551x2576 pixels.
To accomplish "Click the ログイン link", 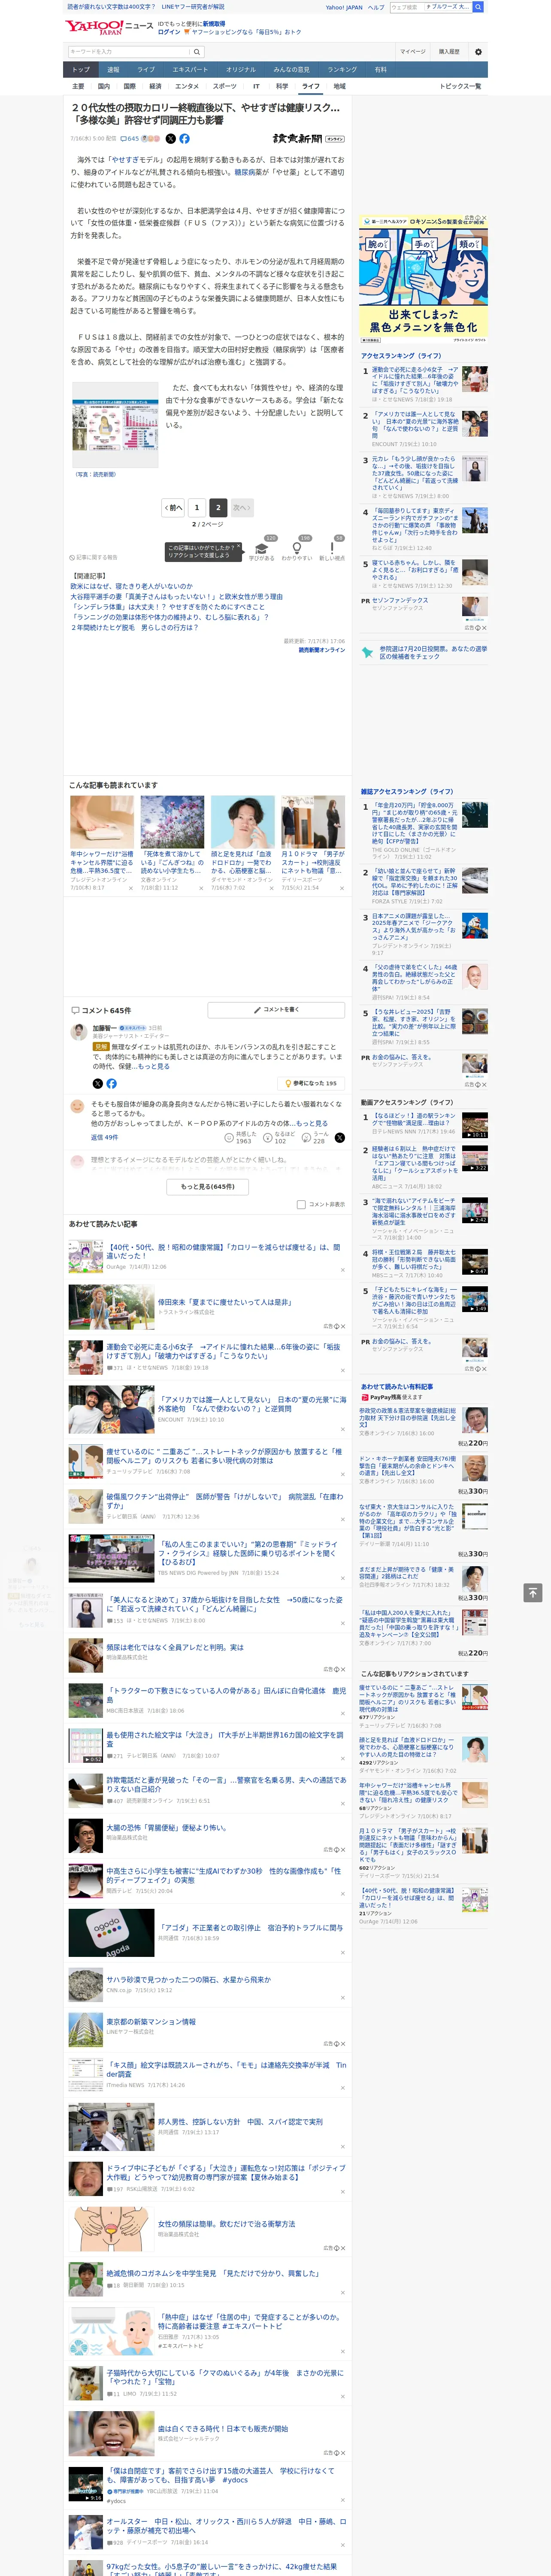I will (169, 32).
